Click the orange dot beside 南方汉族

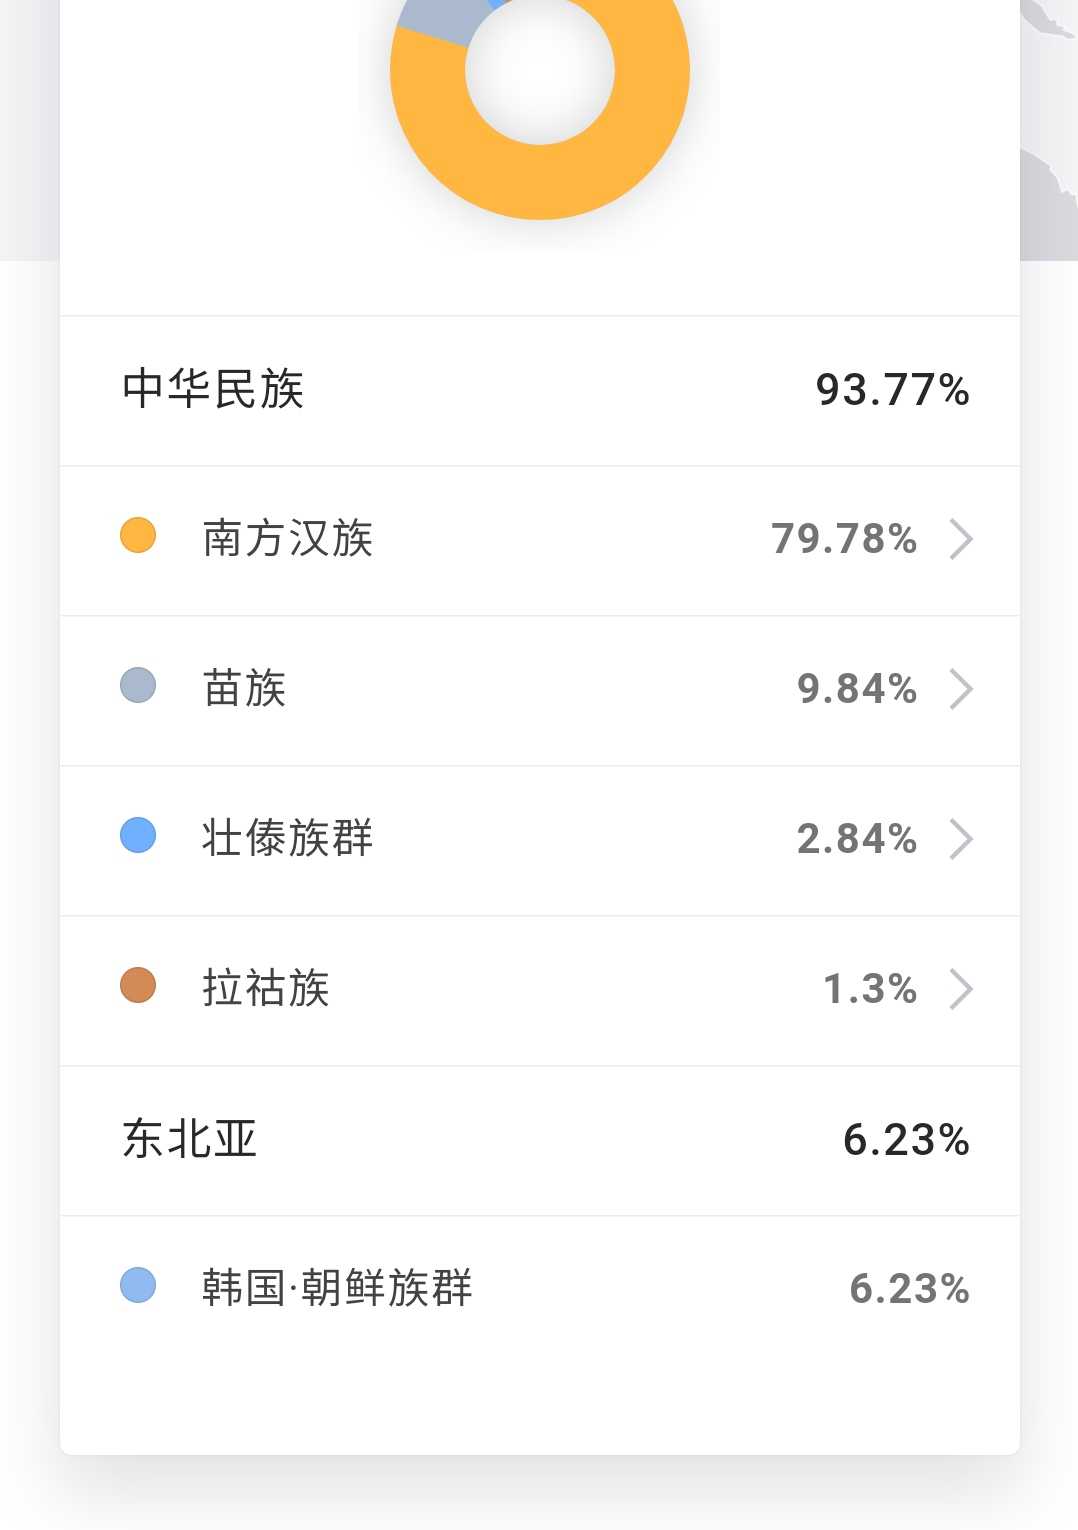coord(138,535)
